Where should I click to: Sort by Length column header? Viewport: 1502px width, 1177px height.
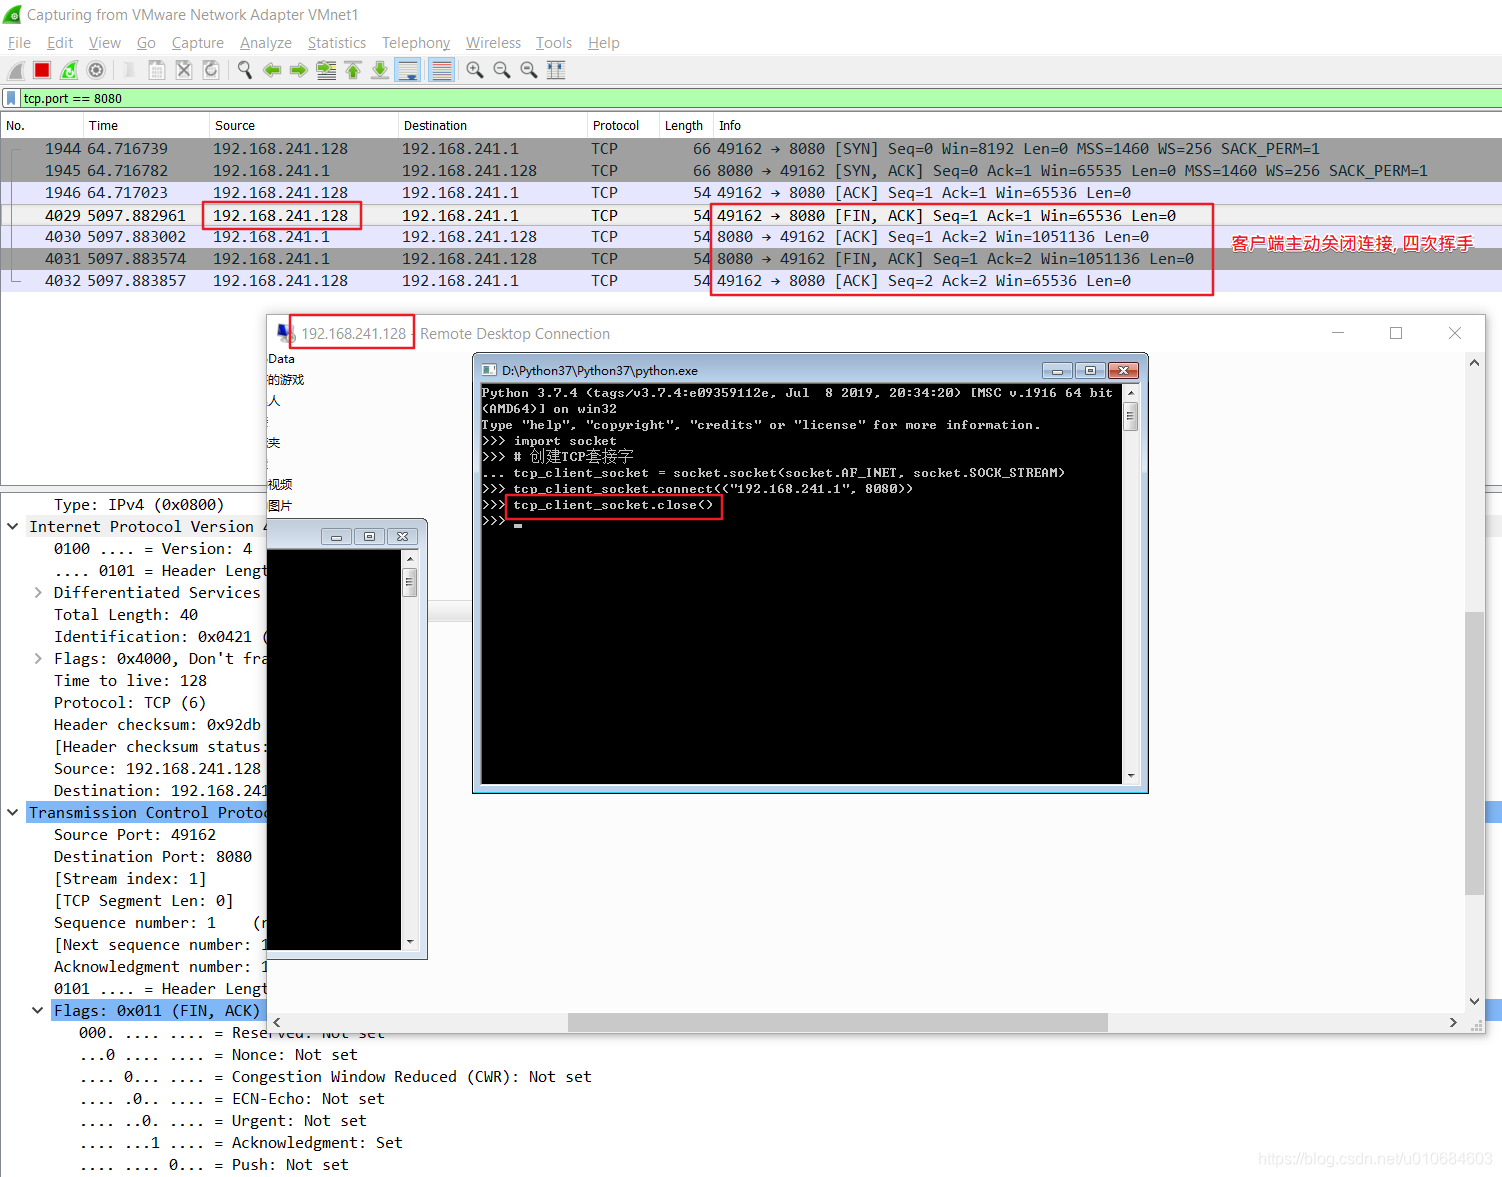[686, 125]
